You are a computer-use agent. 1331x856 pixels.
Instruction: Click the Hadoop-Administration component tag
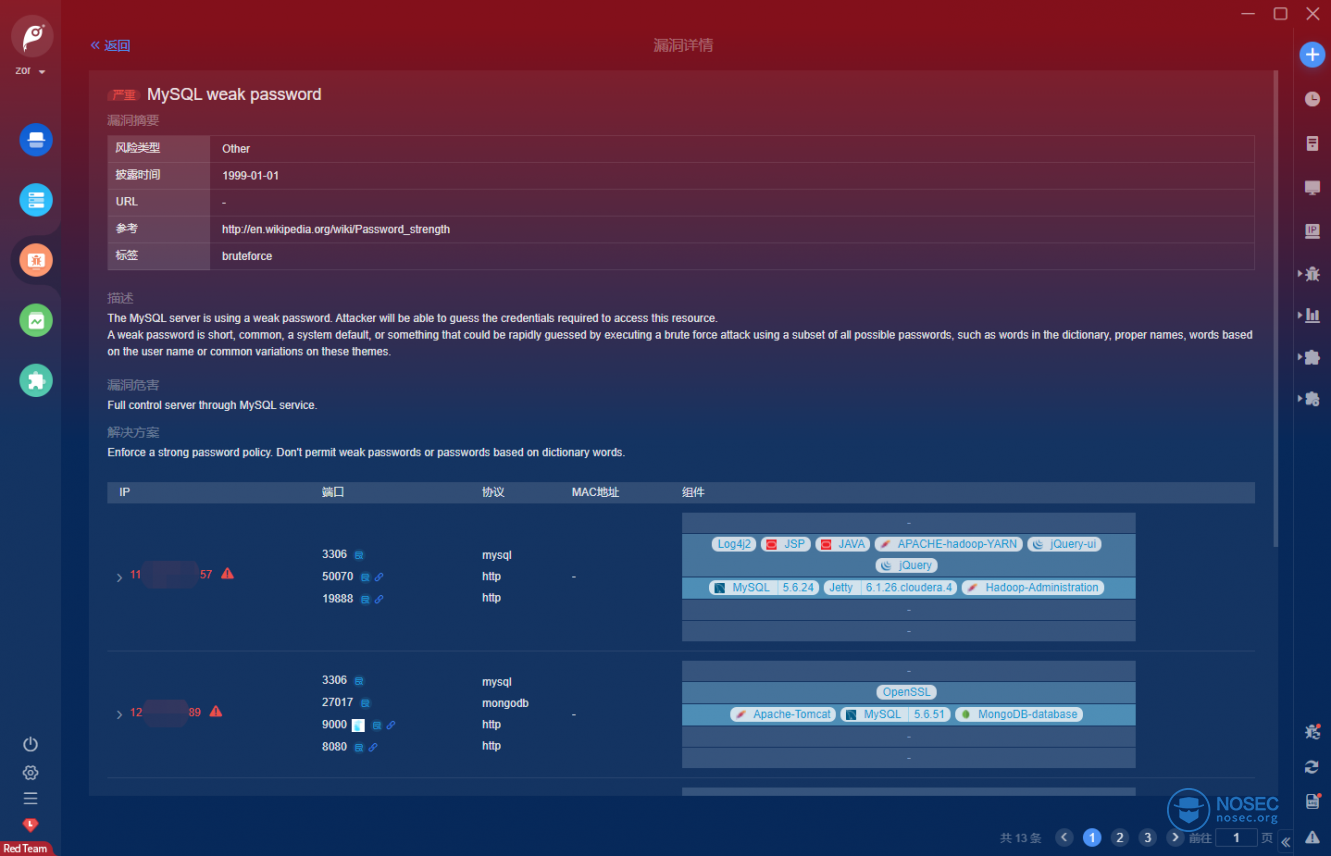[x=1033, y=588]
